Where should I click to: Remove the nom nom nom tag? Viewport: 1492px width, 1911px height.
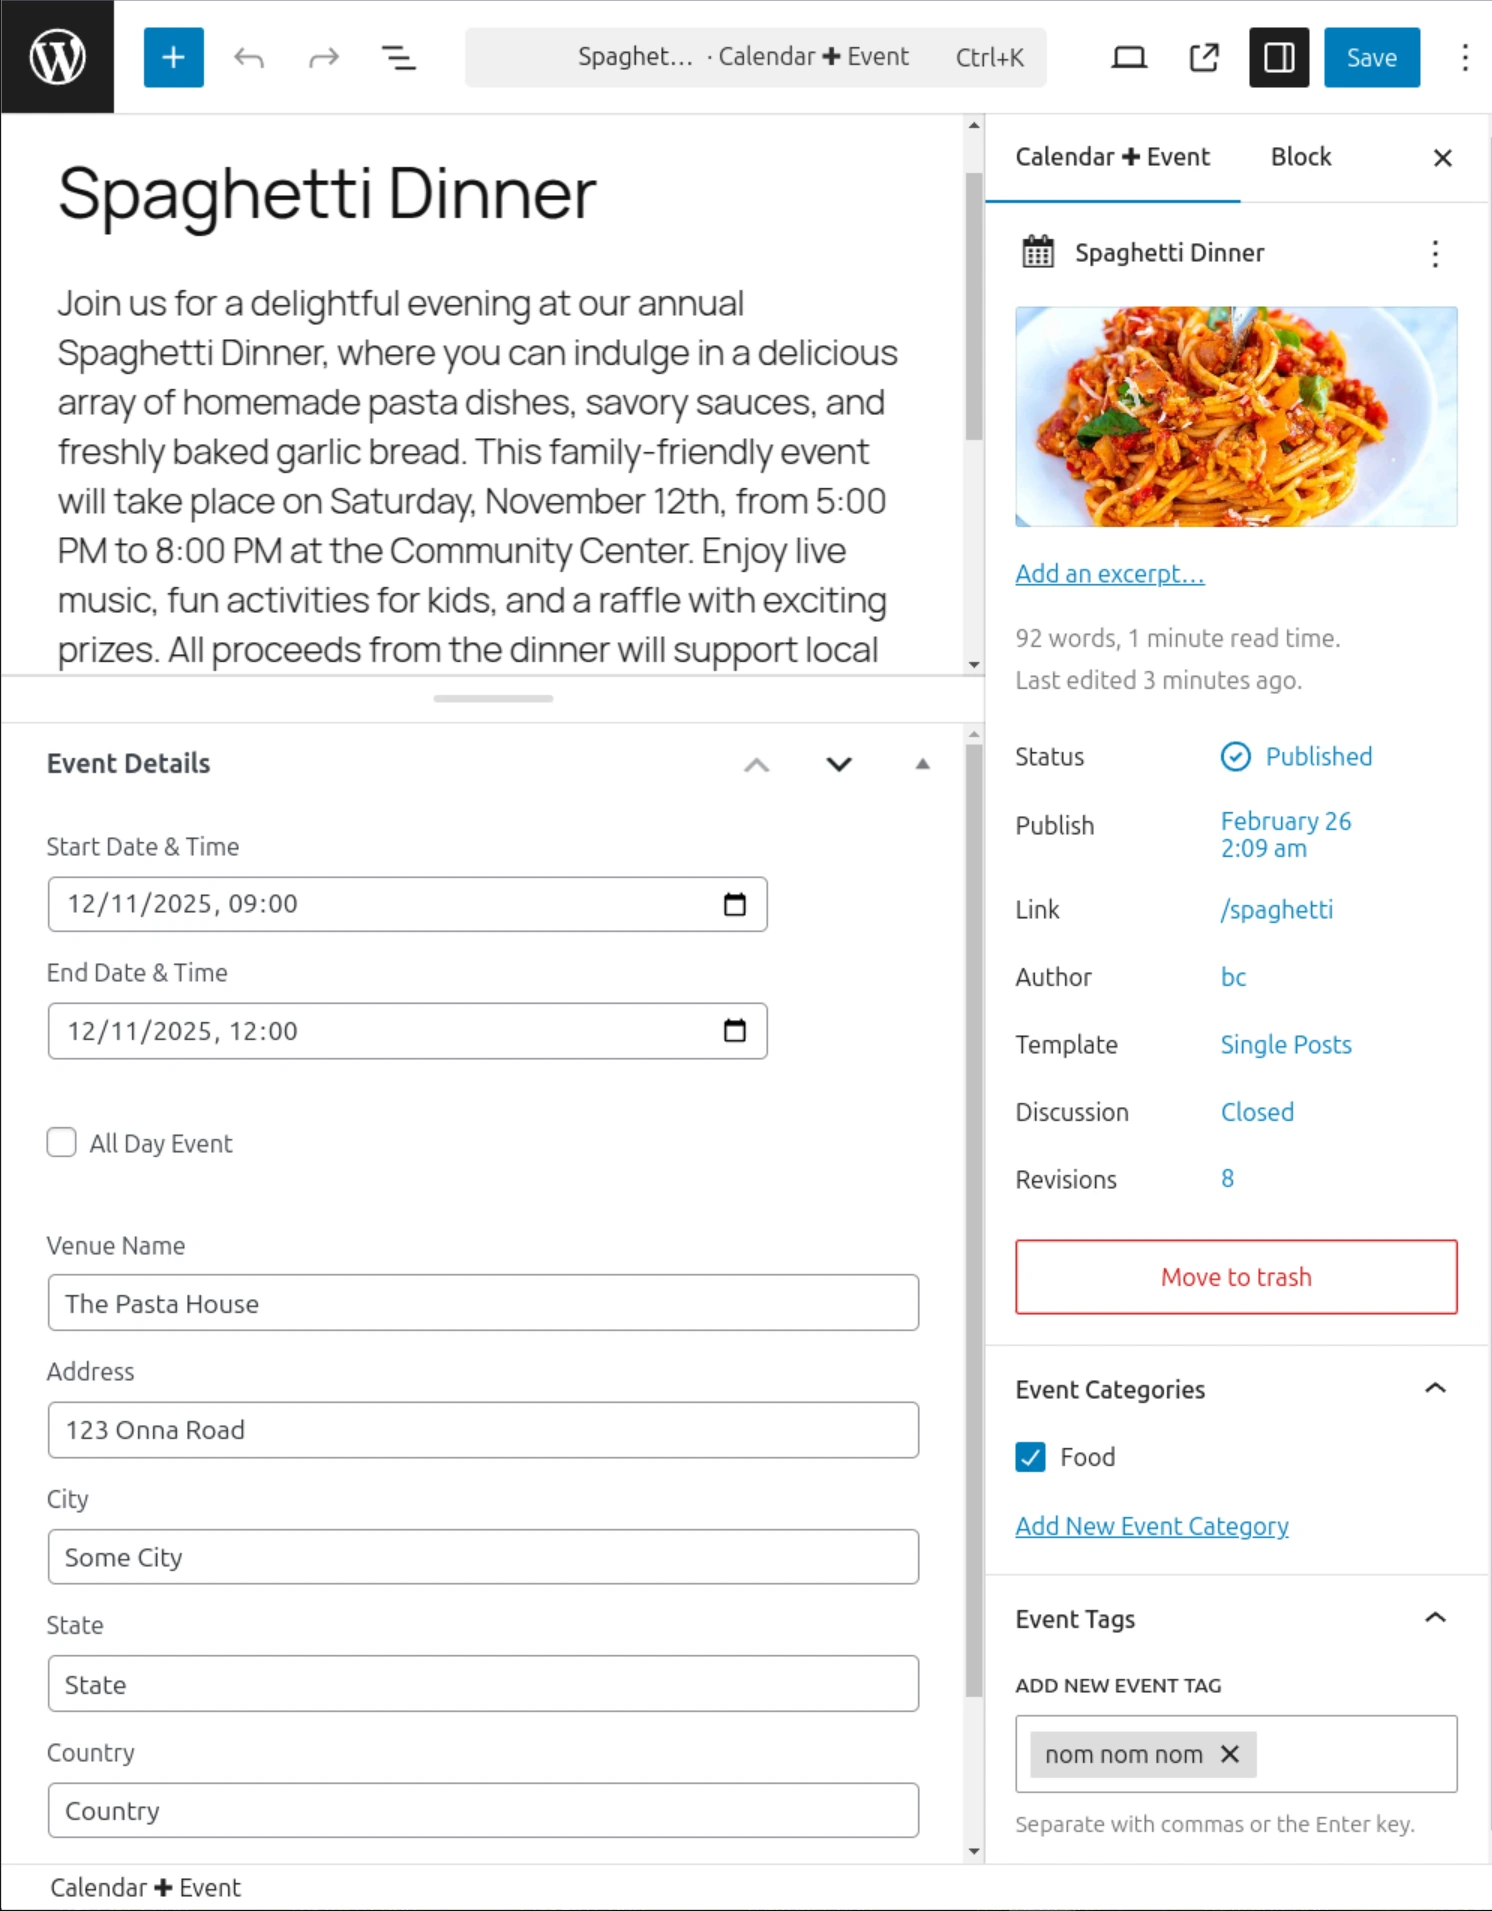pos(1230,1754)
